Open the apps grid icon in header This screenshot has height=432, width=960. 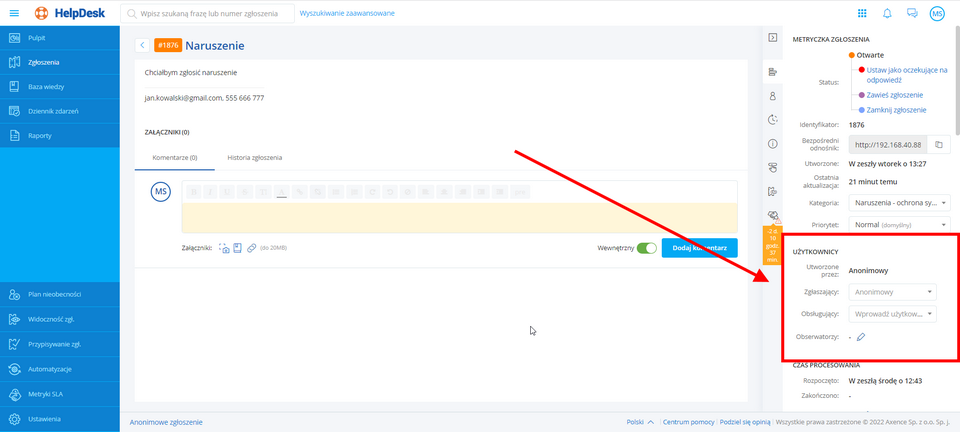(862, 13)
